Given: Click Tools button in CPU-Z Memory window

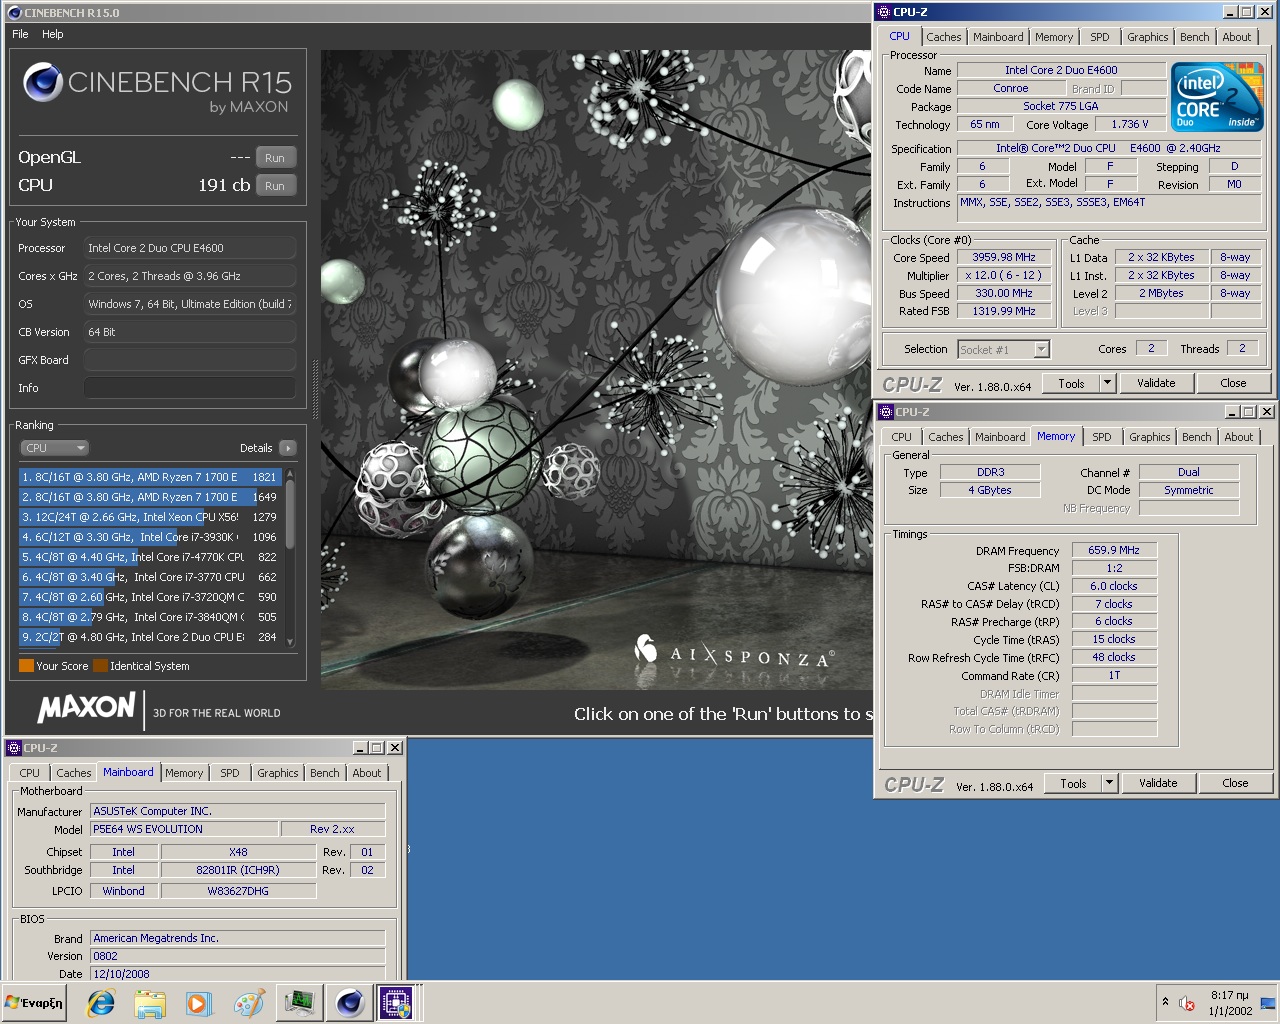Looking at the screenshot, I should point(1073,783).
